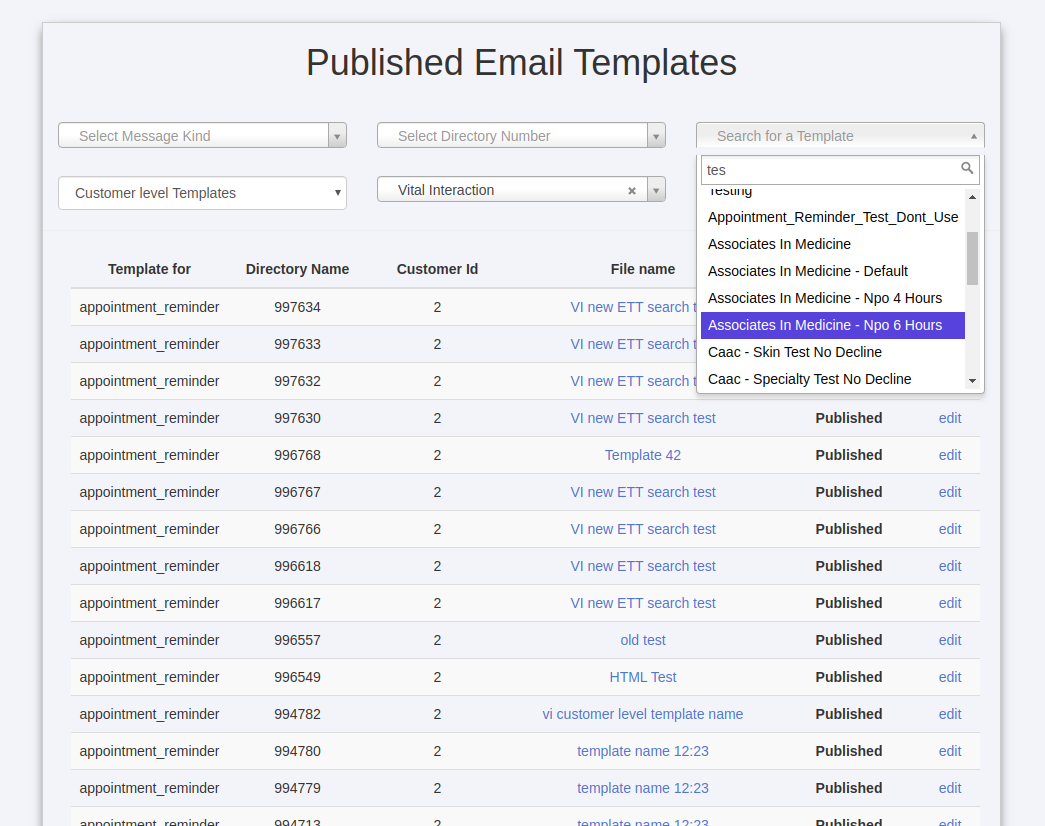
Task: Open the Customer level Templates select
Action: point(202,193)
